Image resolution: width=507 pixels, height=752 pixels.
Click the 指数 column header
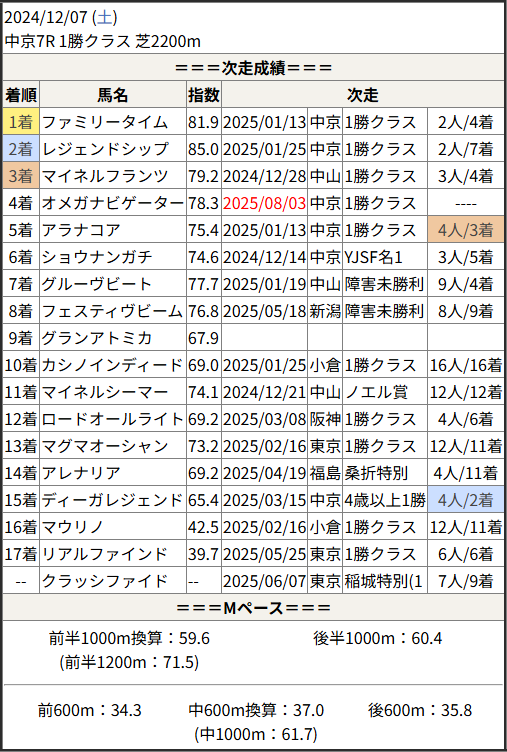pyautogui.click(x=204, y=95)
